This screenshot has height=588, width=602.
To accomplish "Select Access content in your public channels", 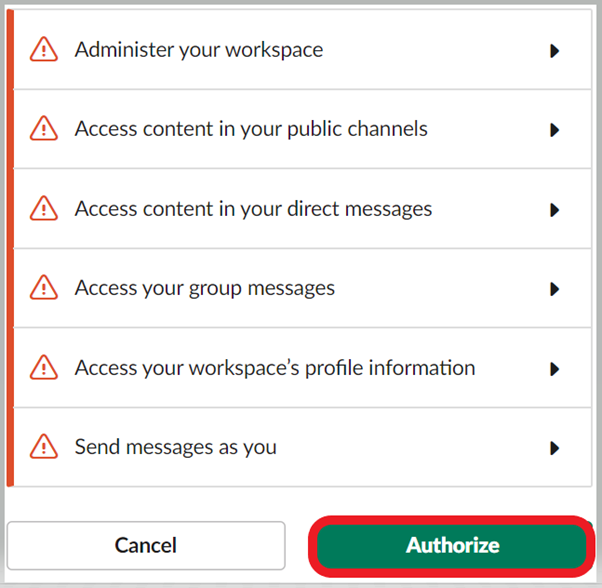I will point(251,129).
